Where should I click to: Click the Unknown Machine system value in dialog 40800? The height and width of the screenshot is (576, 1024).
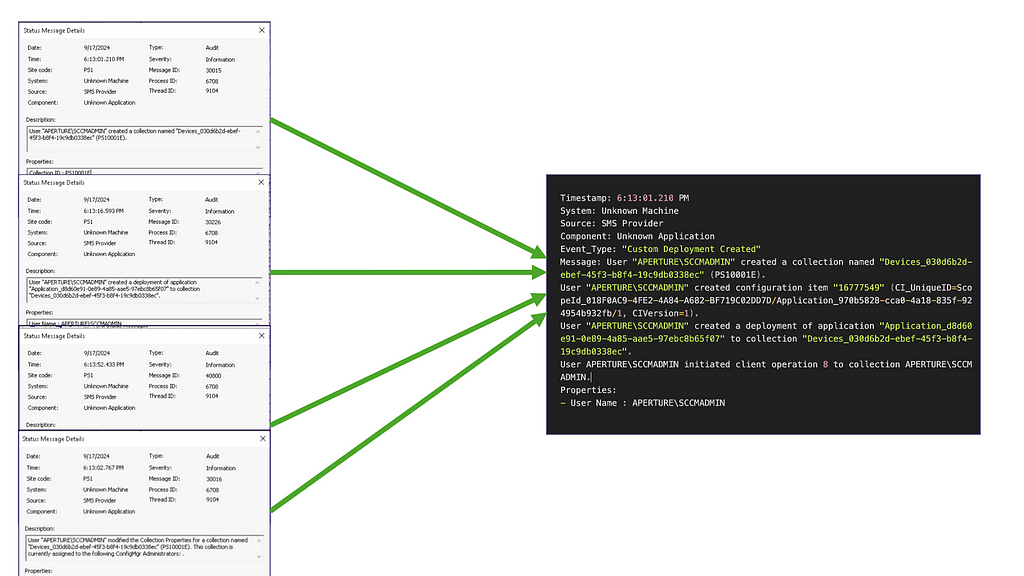coord(106,387)
